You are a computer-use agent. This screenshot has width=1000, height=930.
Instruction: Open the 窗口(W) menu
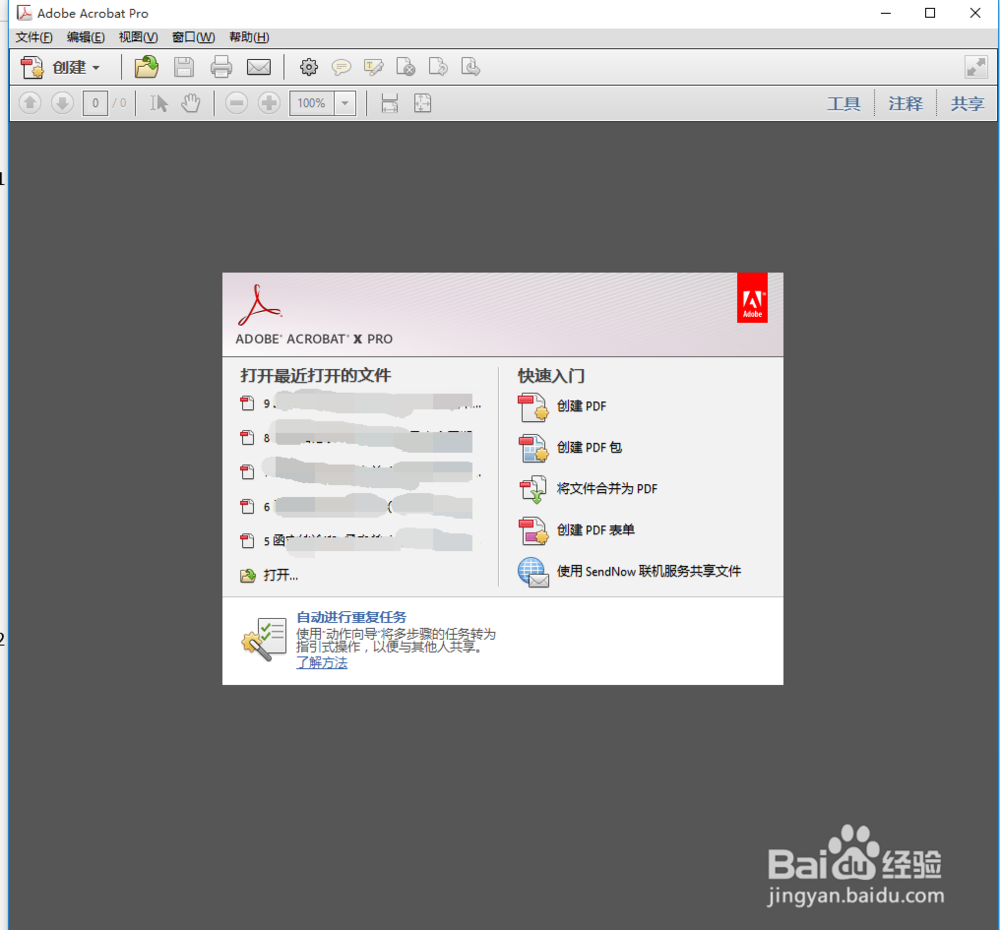[x=193, y=37]
